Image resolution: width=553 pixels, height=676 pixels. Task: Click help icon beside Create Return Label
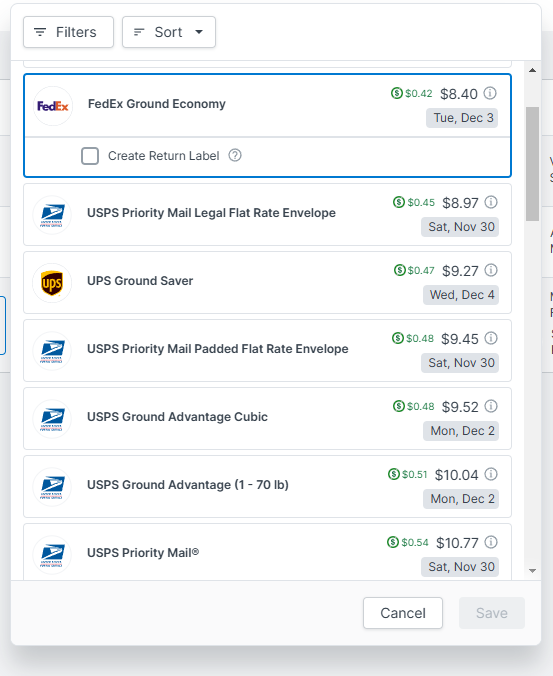point(235,155)
